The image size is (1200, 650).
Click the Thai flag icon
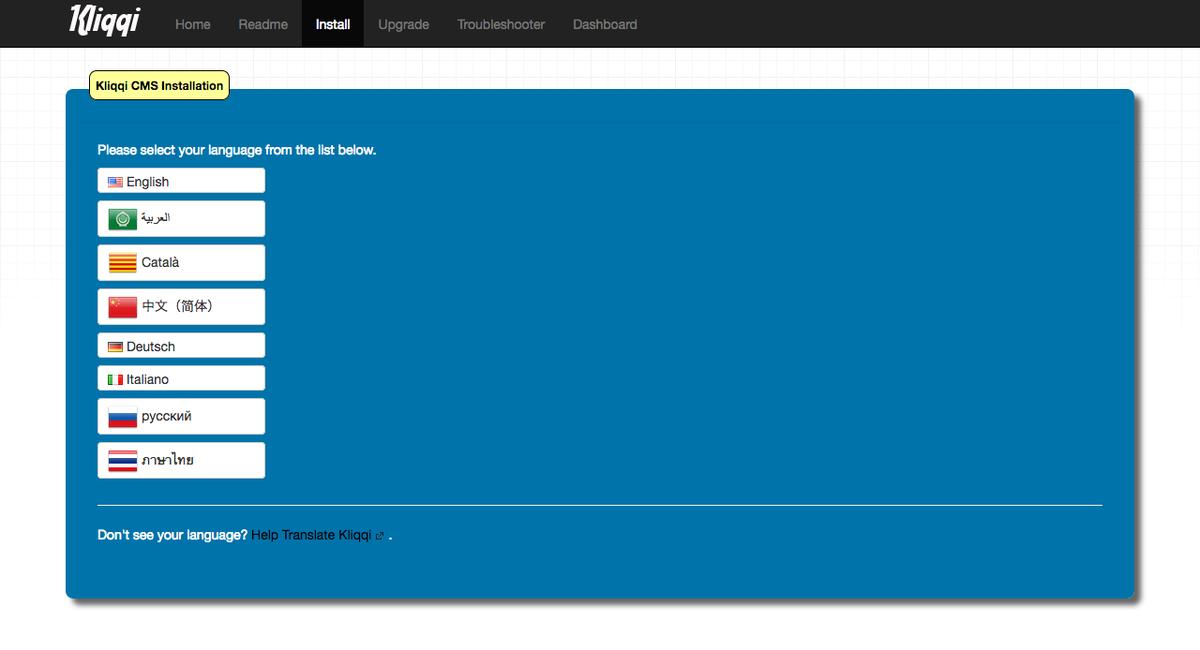(122, 461)
